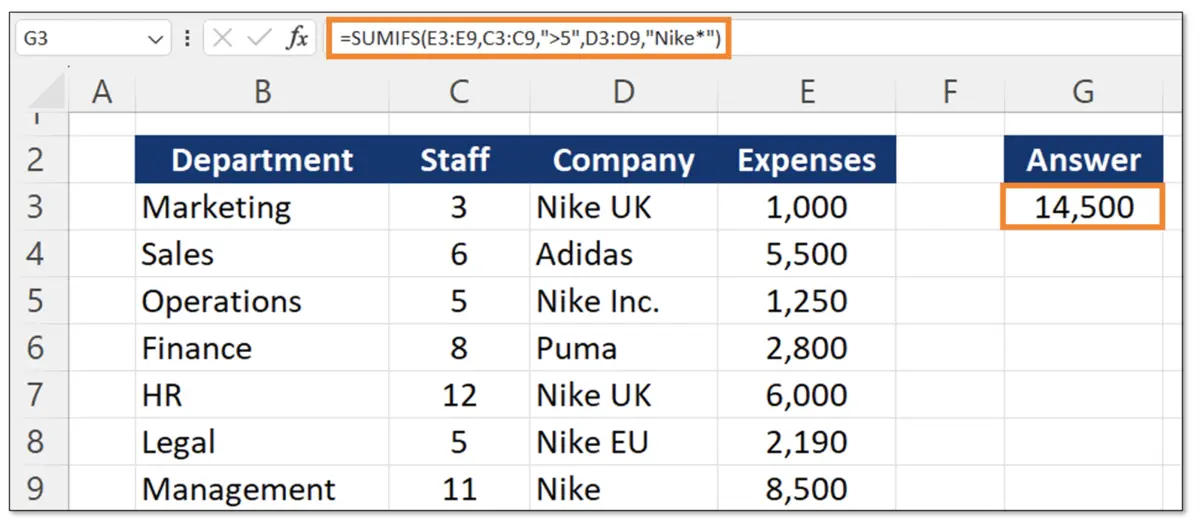Click expenses value 2,800
Screen dimensions: 1200x525
807,348
